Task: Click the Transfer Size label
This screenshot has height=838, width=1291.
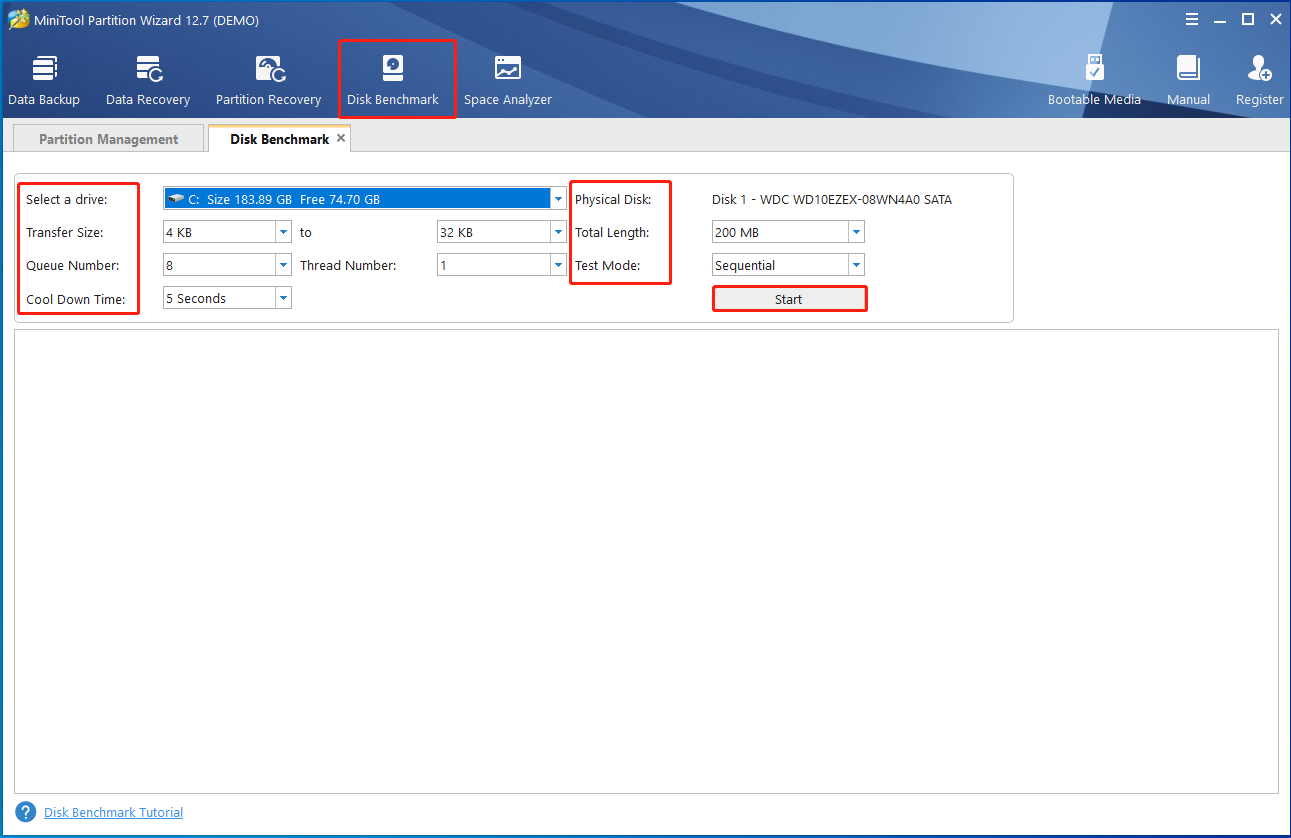Action: point(64,232)
